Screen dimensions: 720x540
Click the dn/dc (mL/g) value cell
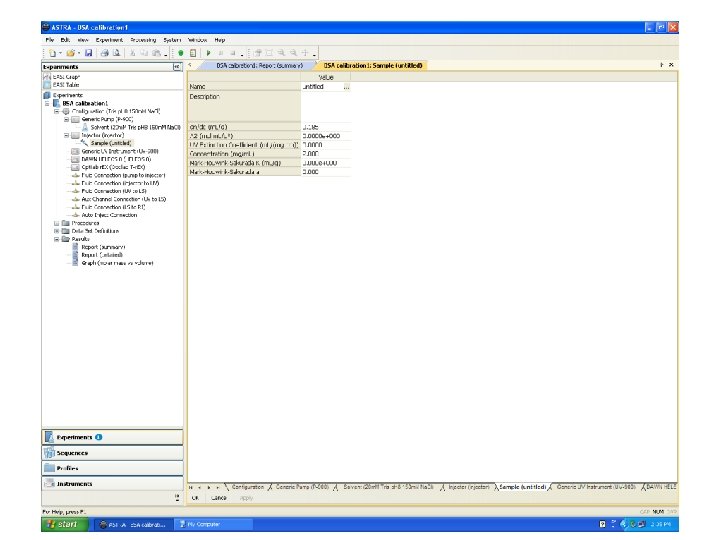326,127
